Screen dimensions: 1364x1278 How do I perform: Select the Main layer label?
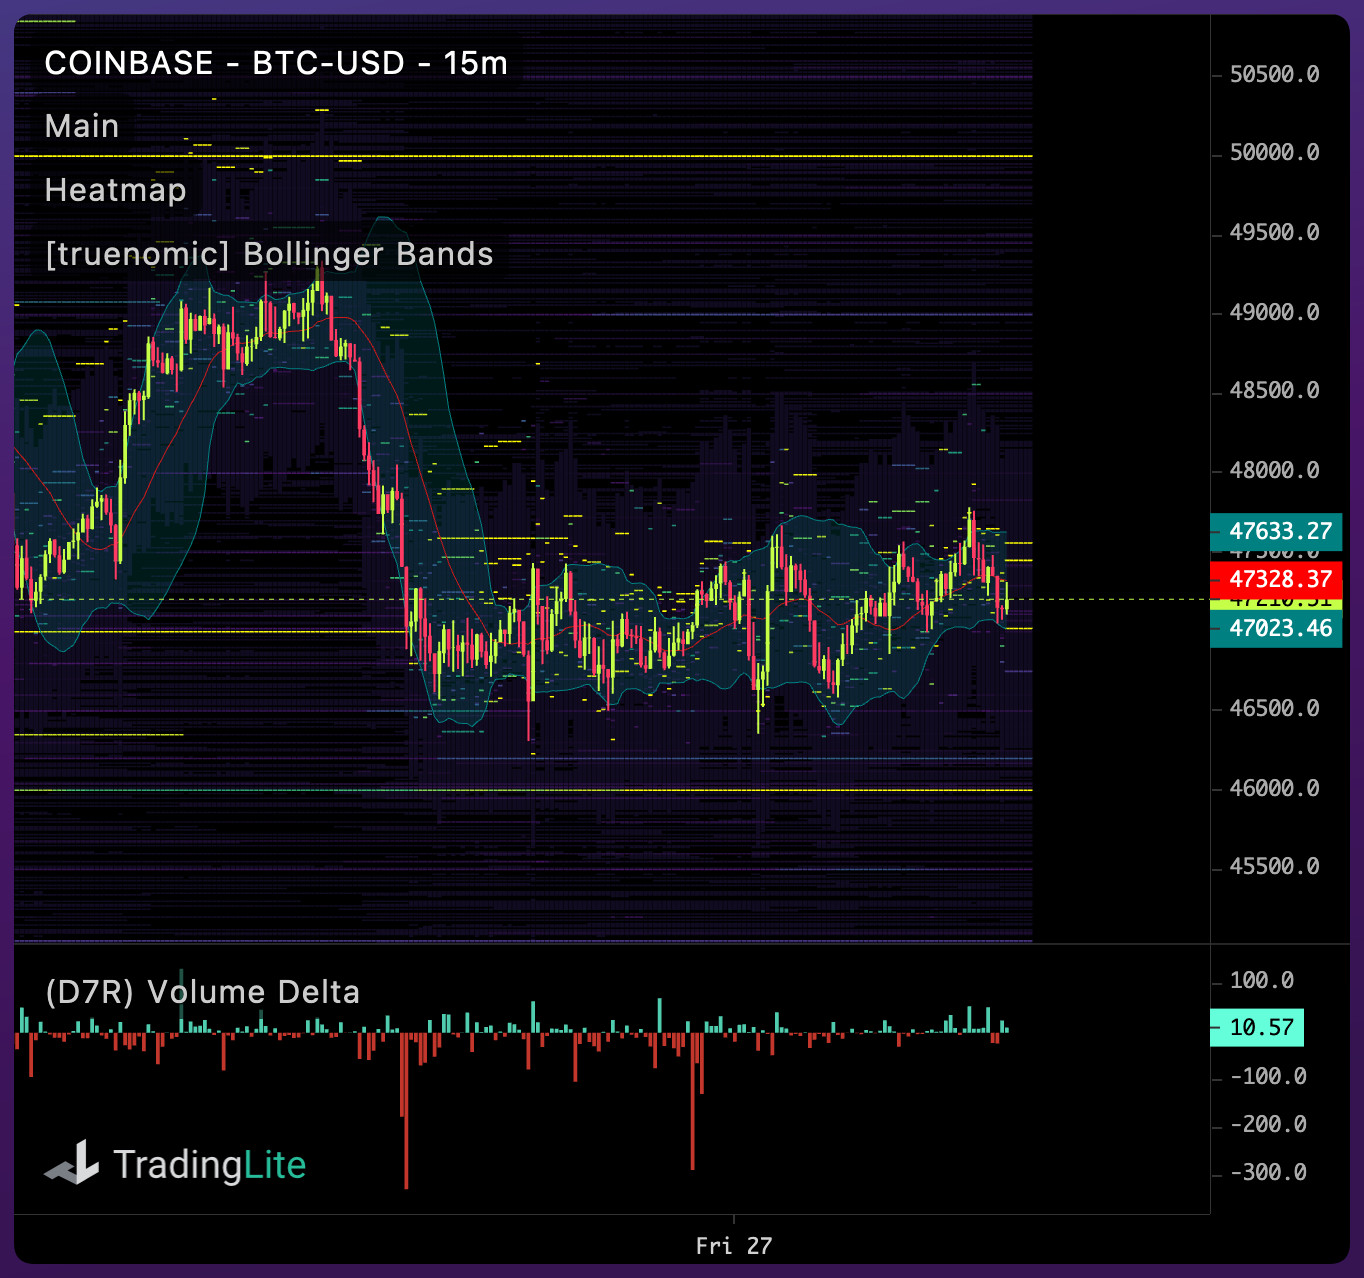pos(82,126)
